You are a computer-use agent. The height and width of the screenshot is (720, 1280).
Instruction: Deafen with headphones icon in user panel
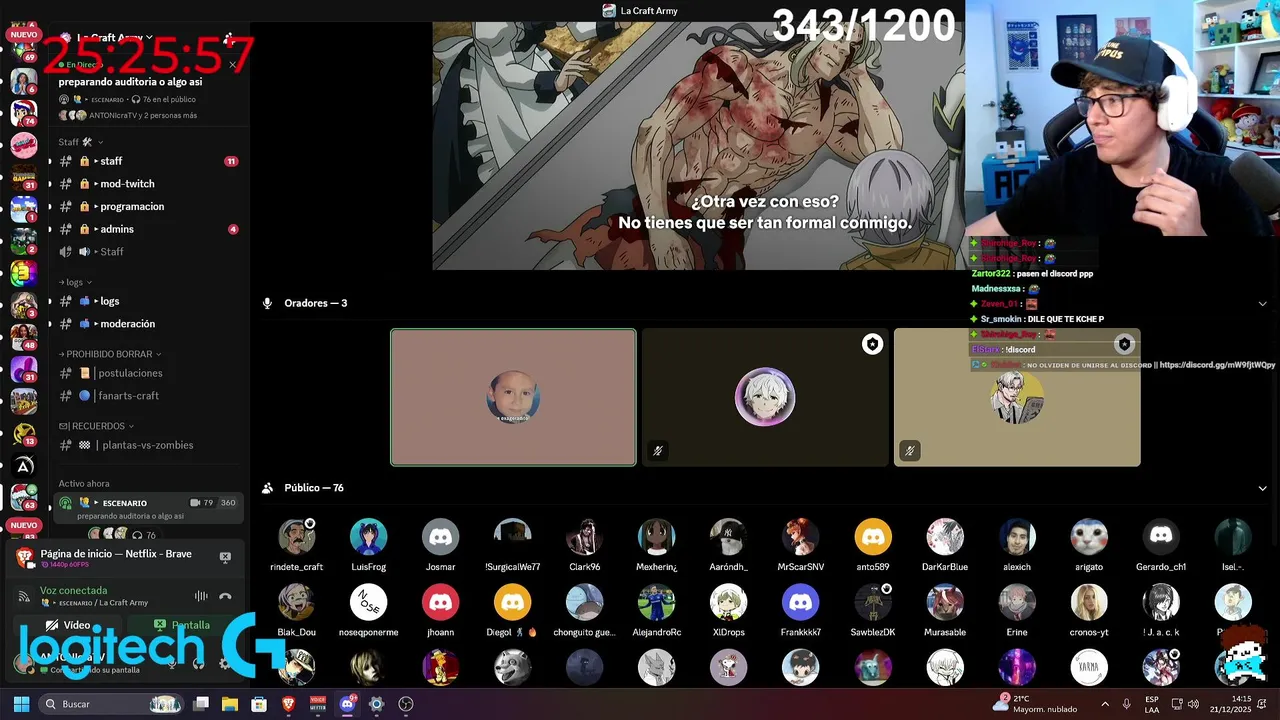click(198, 663)
